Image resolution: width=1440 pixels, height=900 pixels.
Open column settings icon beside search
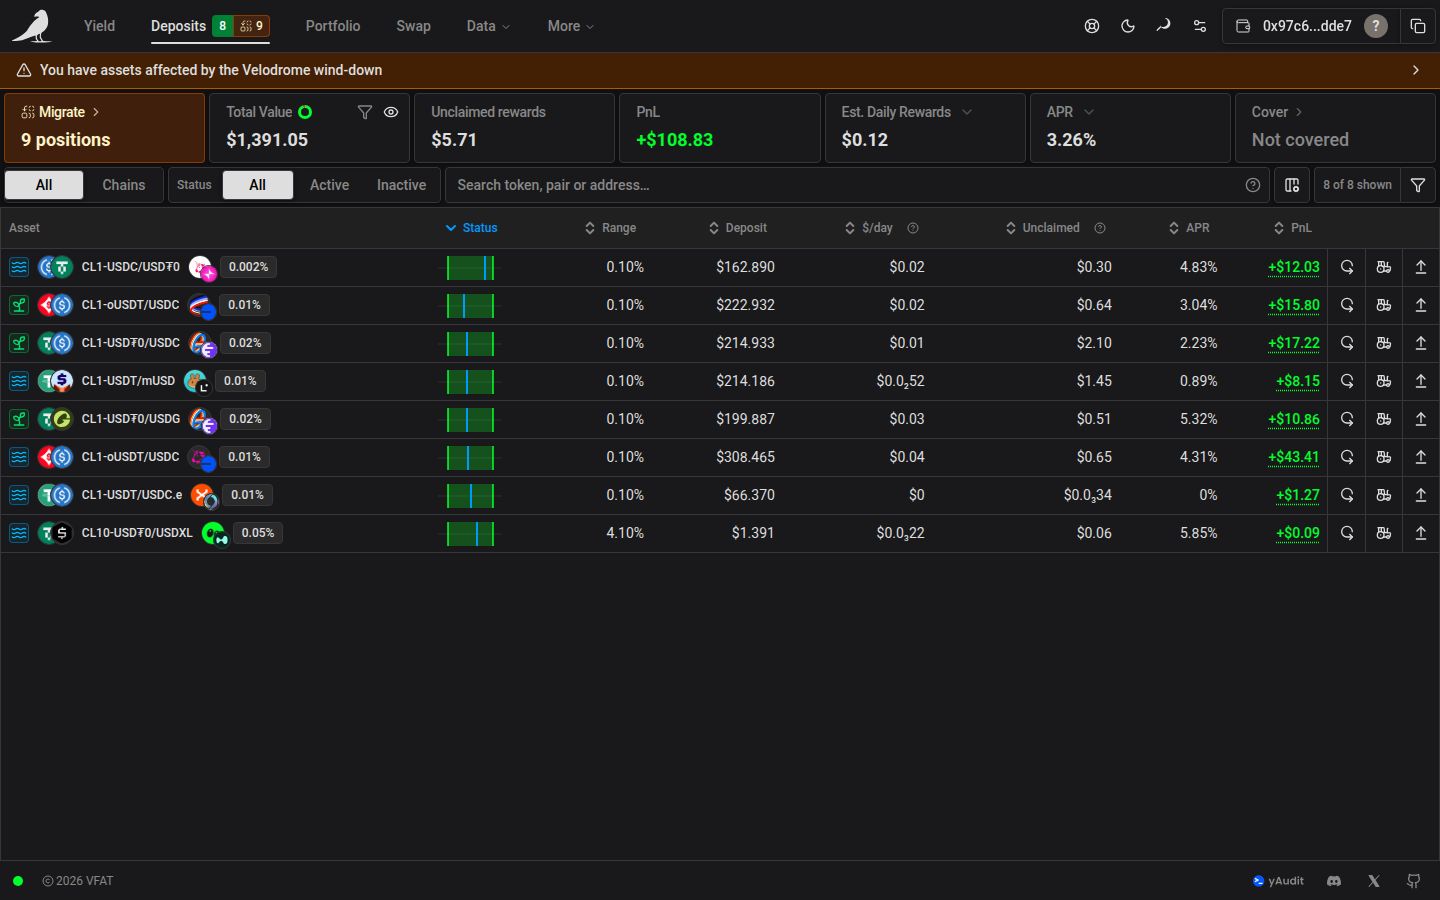[x=1292, y=185]
